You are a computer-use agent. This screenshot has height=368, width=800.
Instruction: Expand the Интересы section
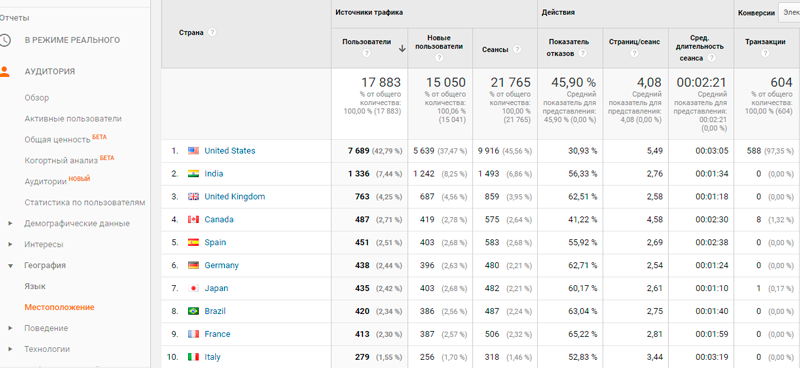point(10,244)
